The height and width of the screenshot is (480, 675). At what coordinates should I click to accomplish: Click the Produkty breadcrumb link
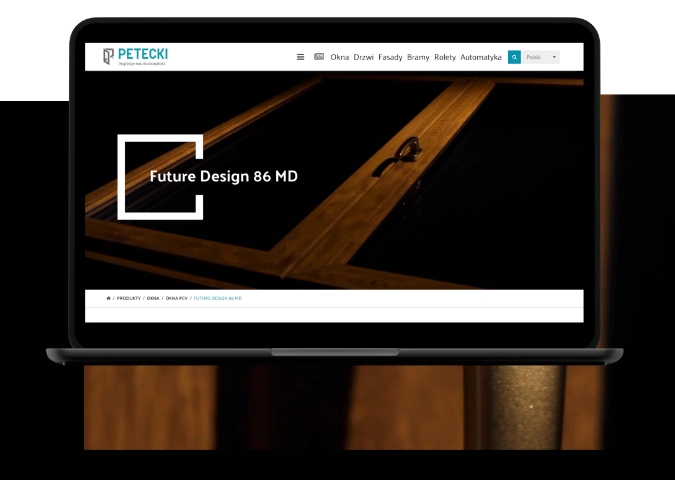128,298
